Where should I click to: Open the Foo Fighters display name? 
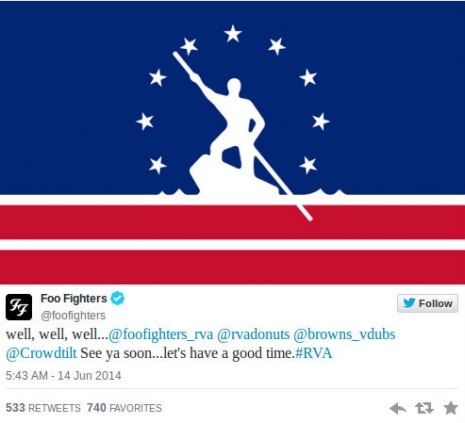point(74,298)
